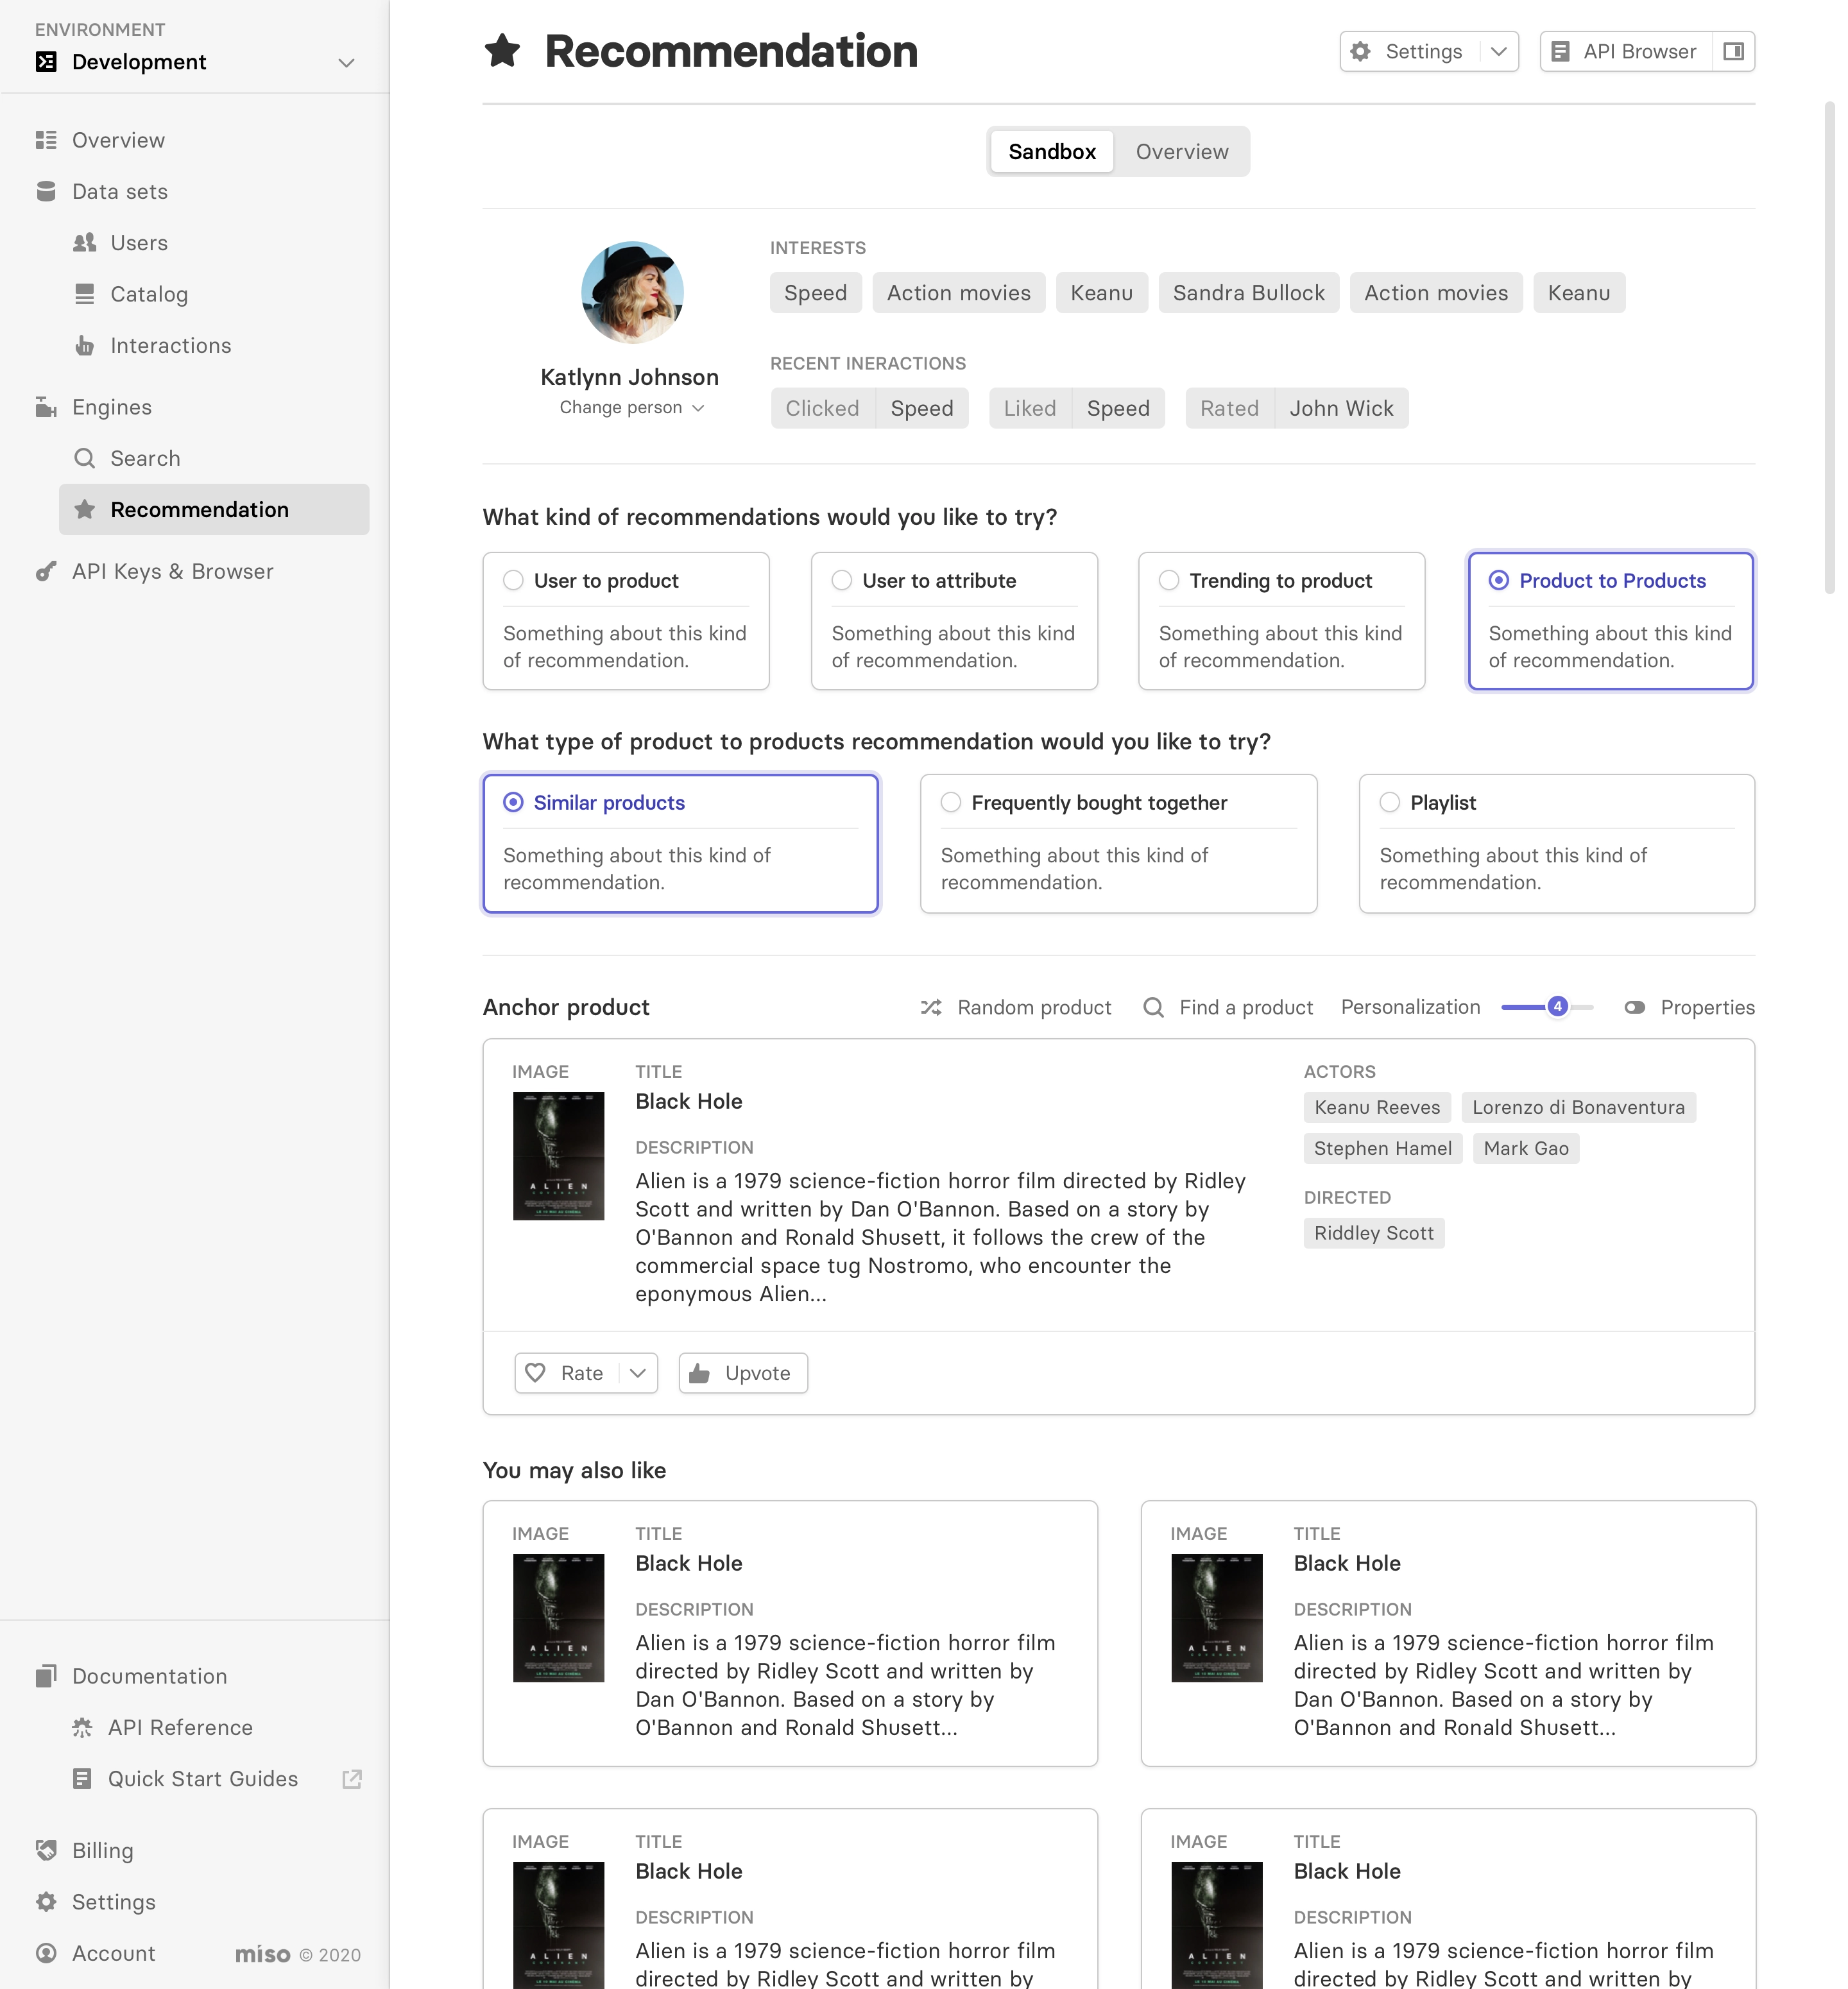
Task: Click the Users people icon
Action: [x=85, y=242]
